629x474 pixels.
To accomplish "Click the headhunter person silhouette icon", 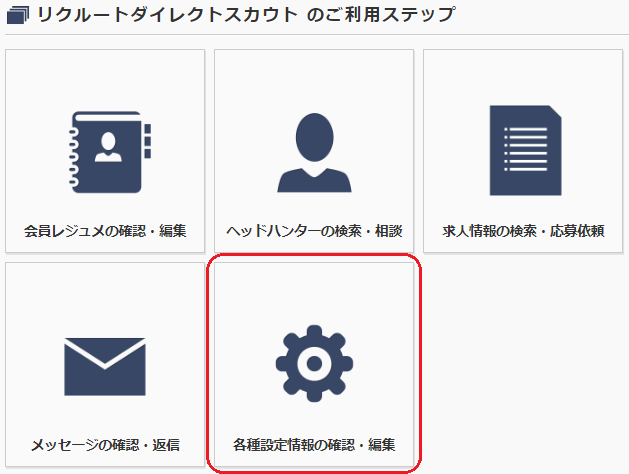I will click(314, 152).
